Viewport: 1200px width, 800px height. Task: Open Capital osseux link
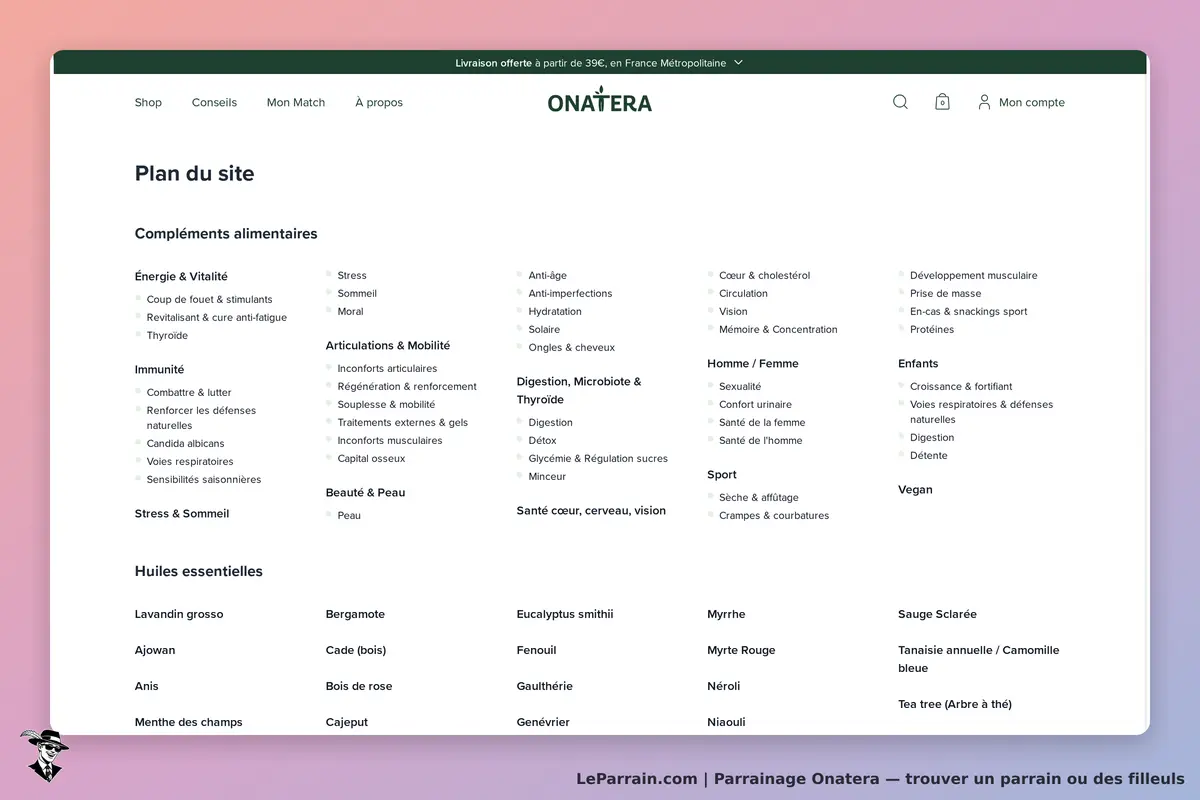pos(372,458)
